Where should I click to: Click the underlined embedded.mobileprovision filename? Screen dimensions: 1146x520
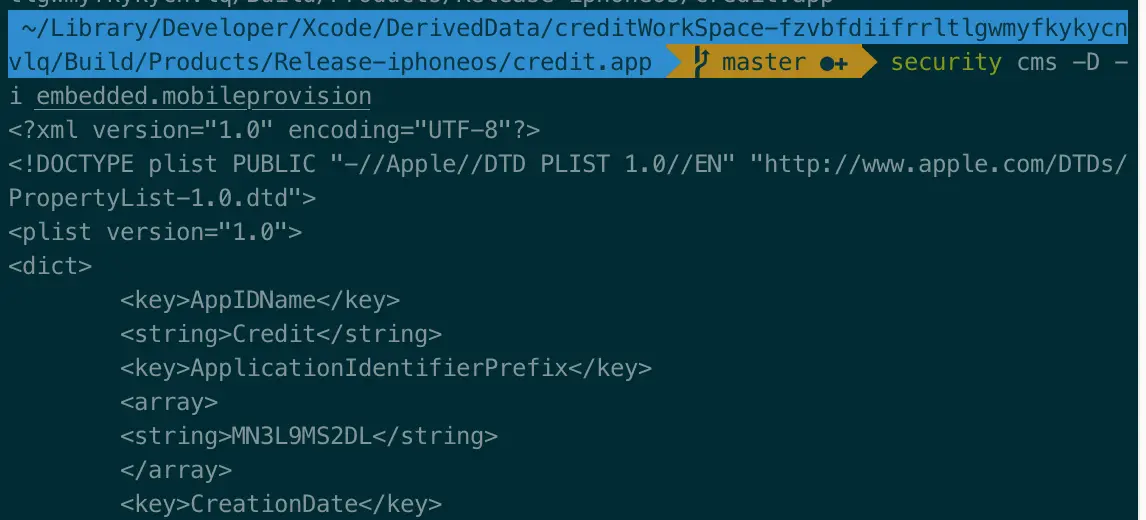[203, 97]
